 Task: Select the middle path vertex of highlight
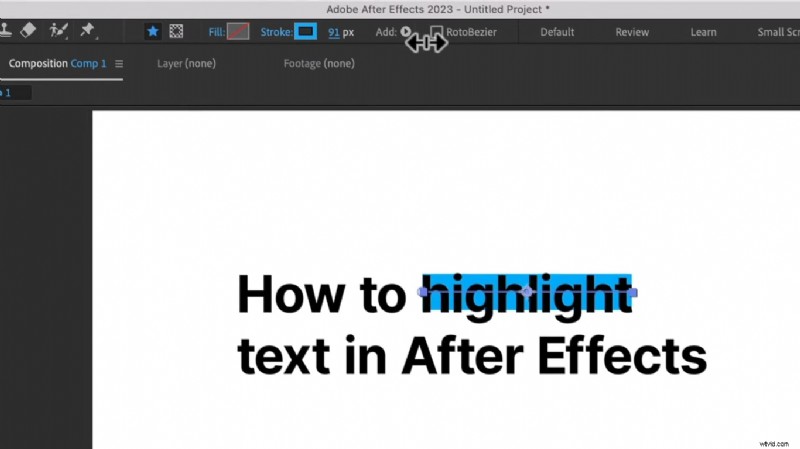pyautogui.click(x=527, y=292)
